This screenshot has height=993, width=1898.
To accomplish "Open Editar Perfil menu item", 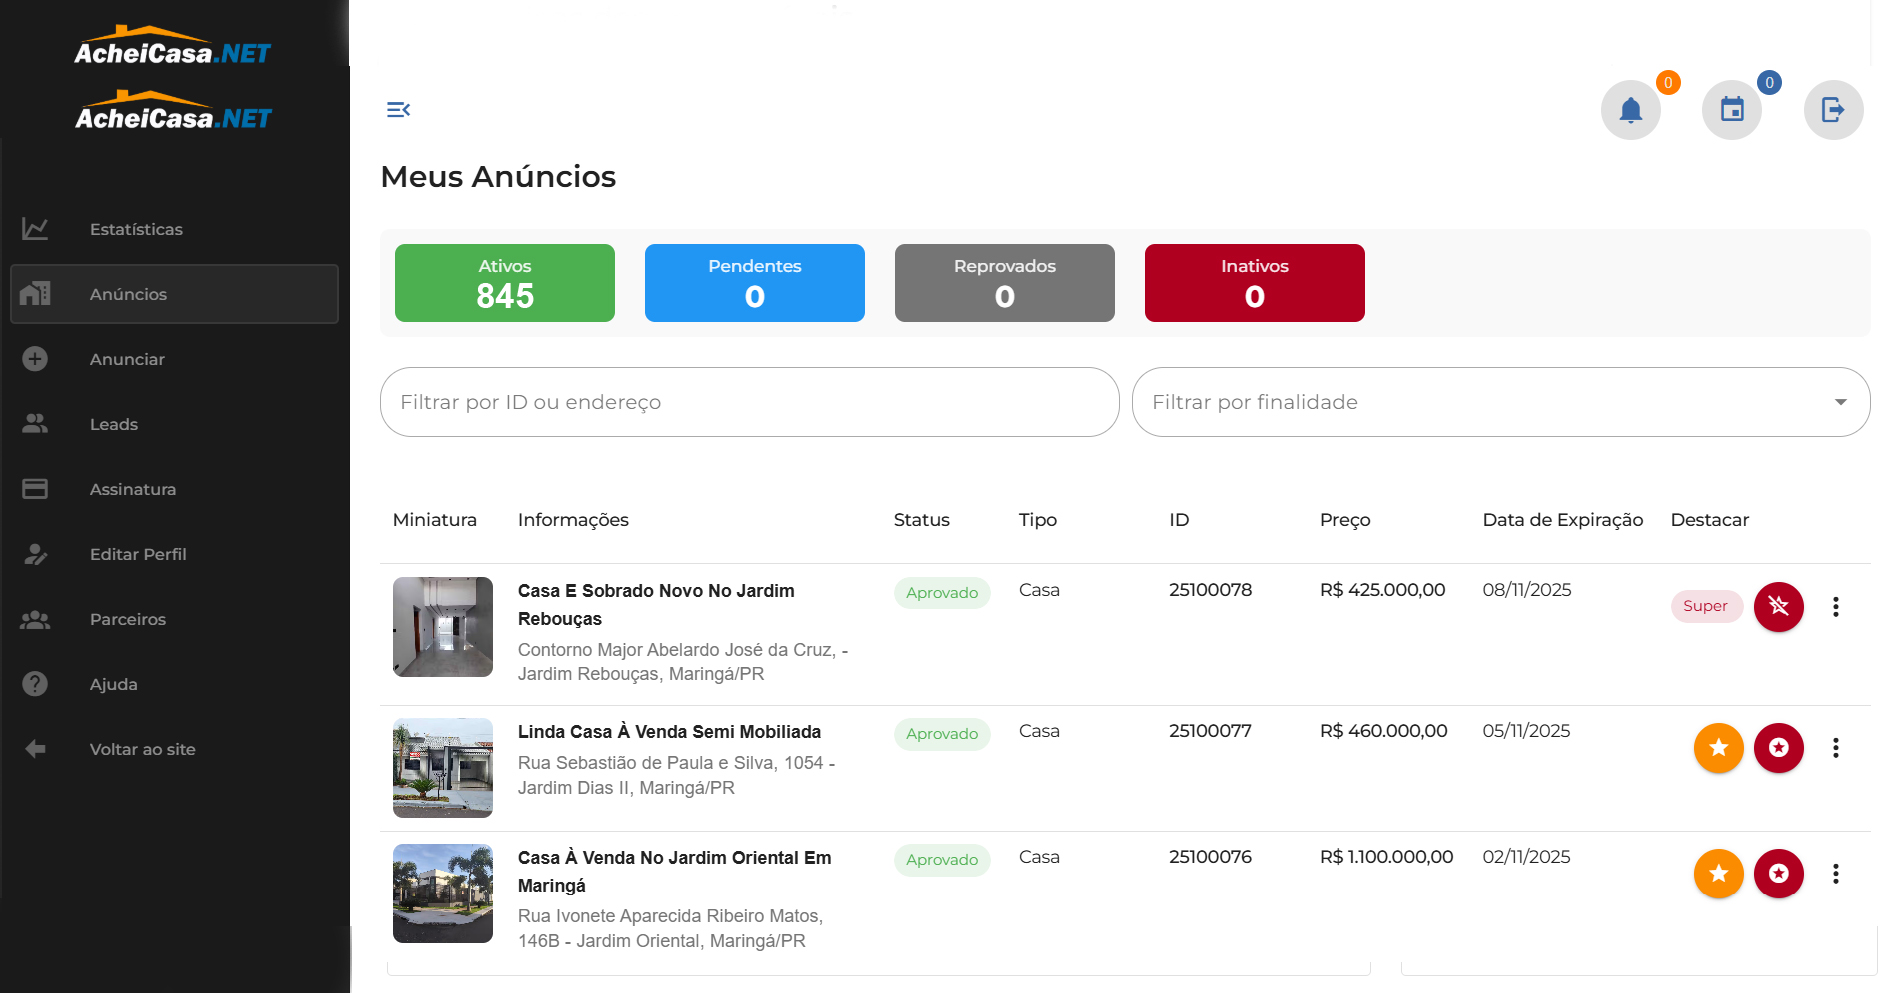I will 138,554.
